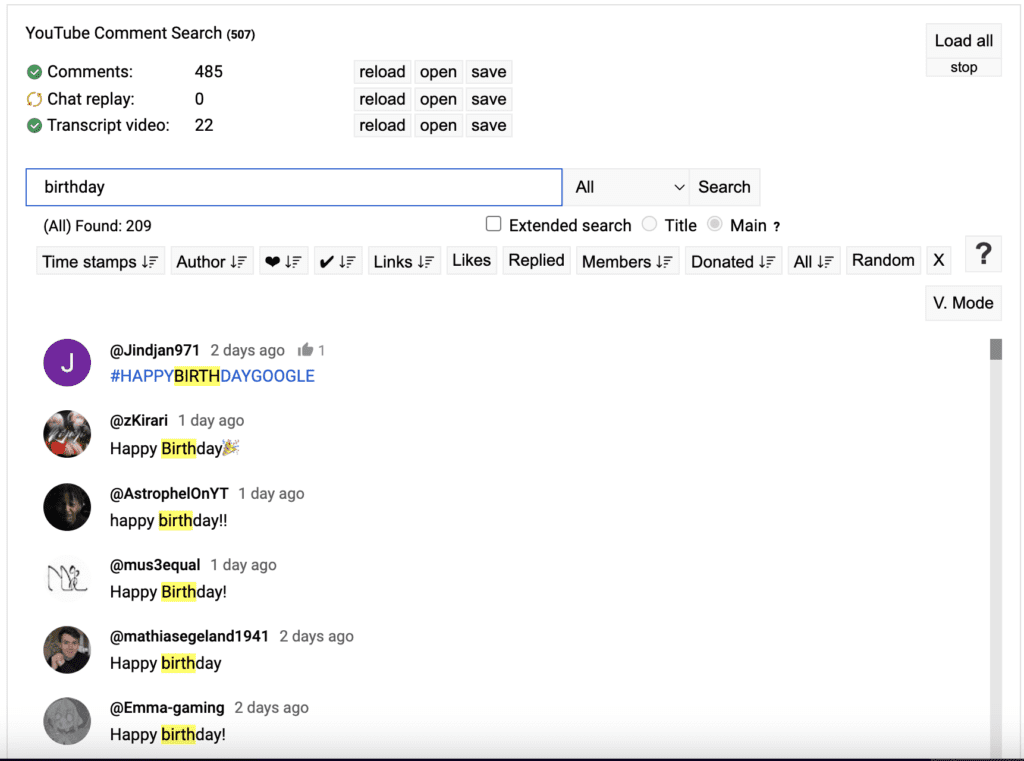
Task: Click the Search button
Action: [x=724, y=187]
